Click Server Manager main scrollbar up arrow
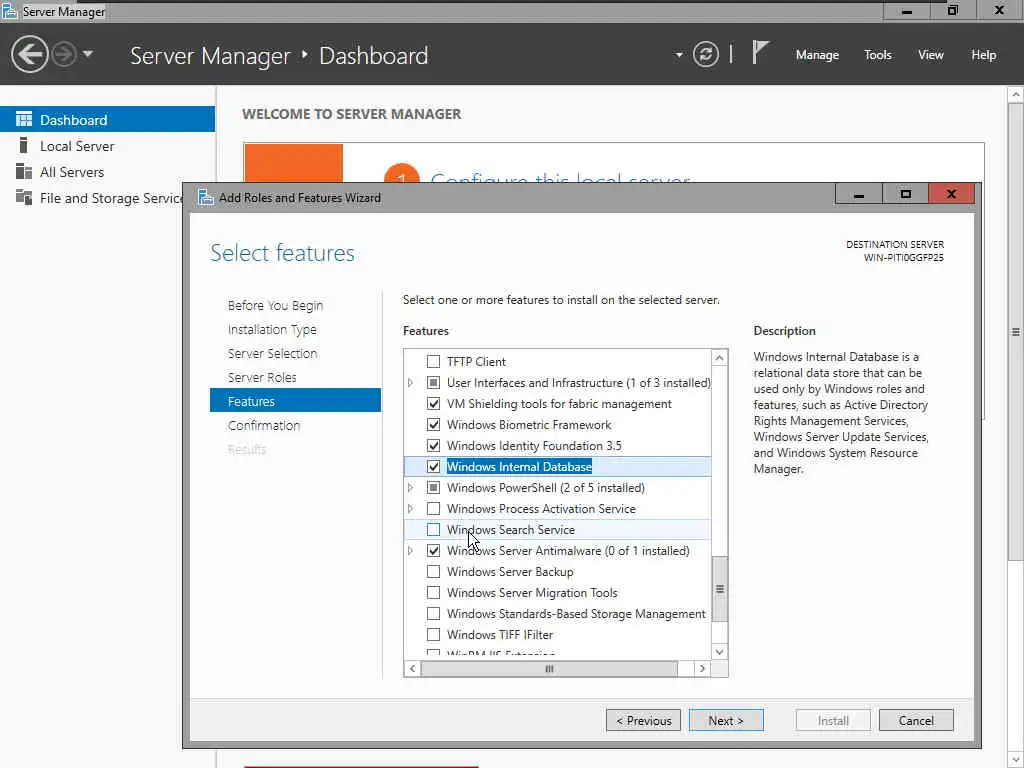Screen dimensions: 1024x768 (x=1016, y=95)
